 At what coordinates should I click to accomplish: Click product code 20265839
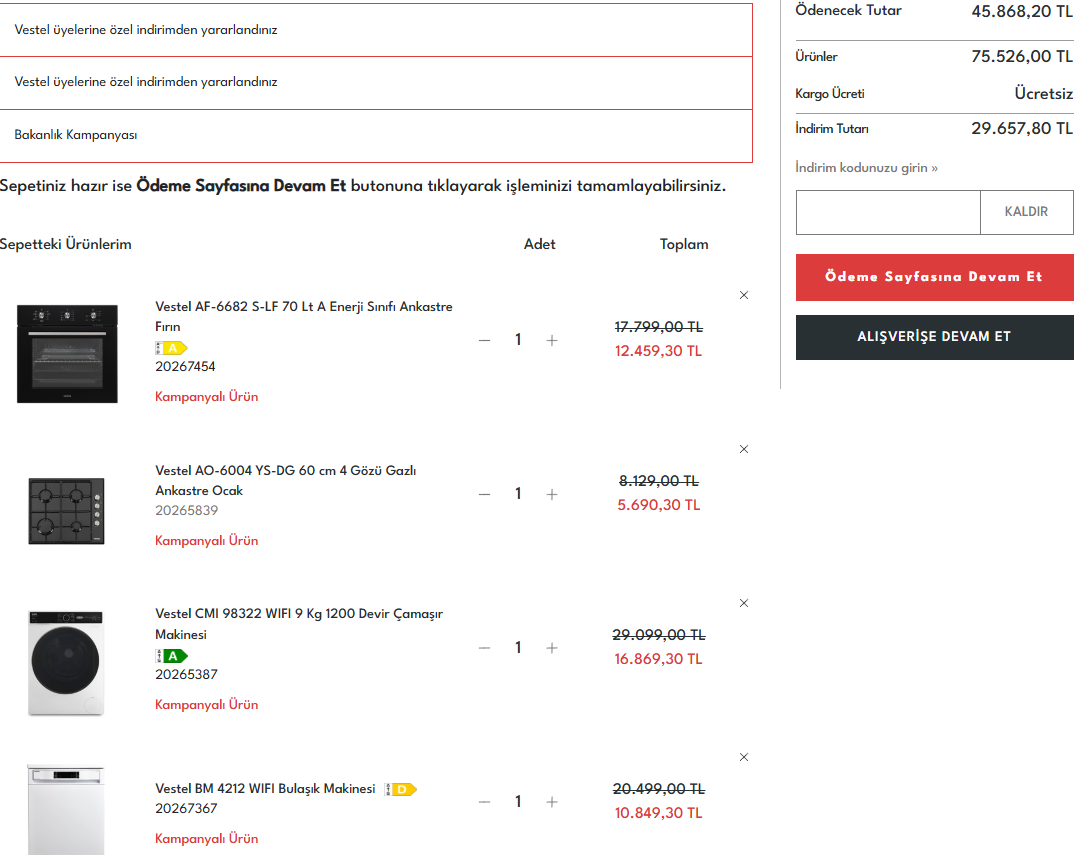tap(186, 511)
